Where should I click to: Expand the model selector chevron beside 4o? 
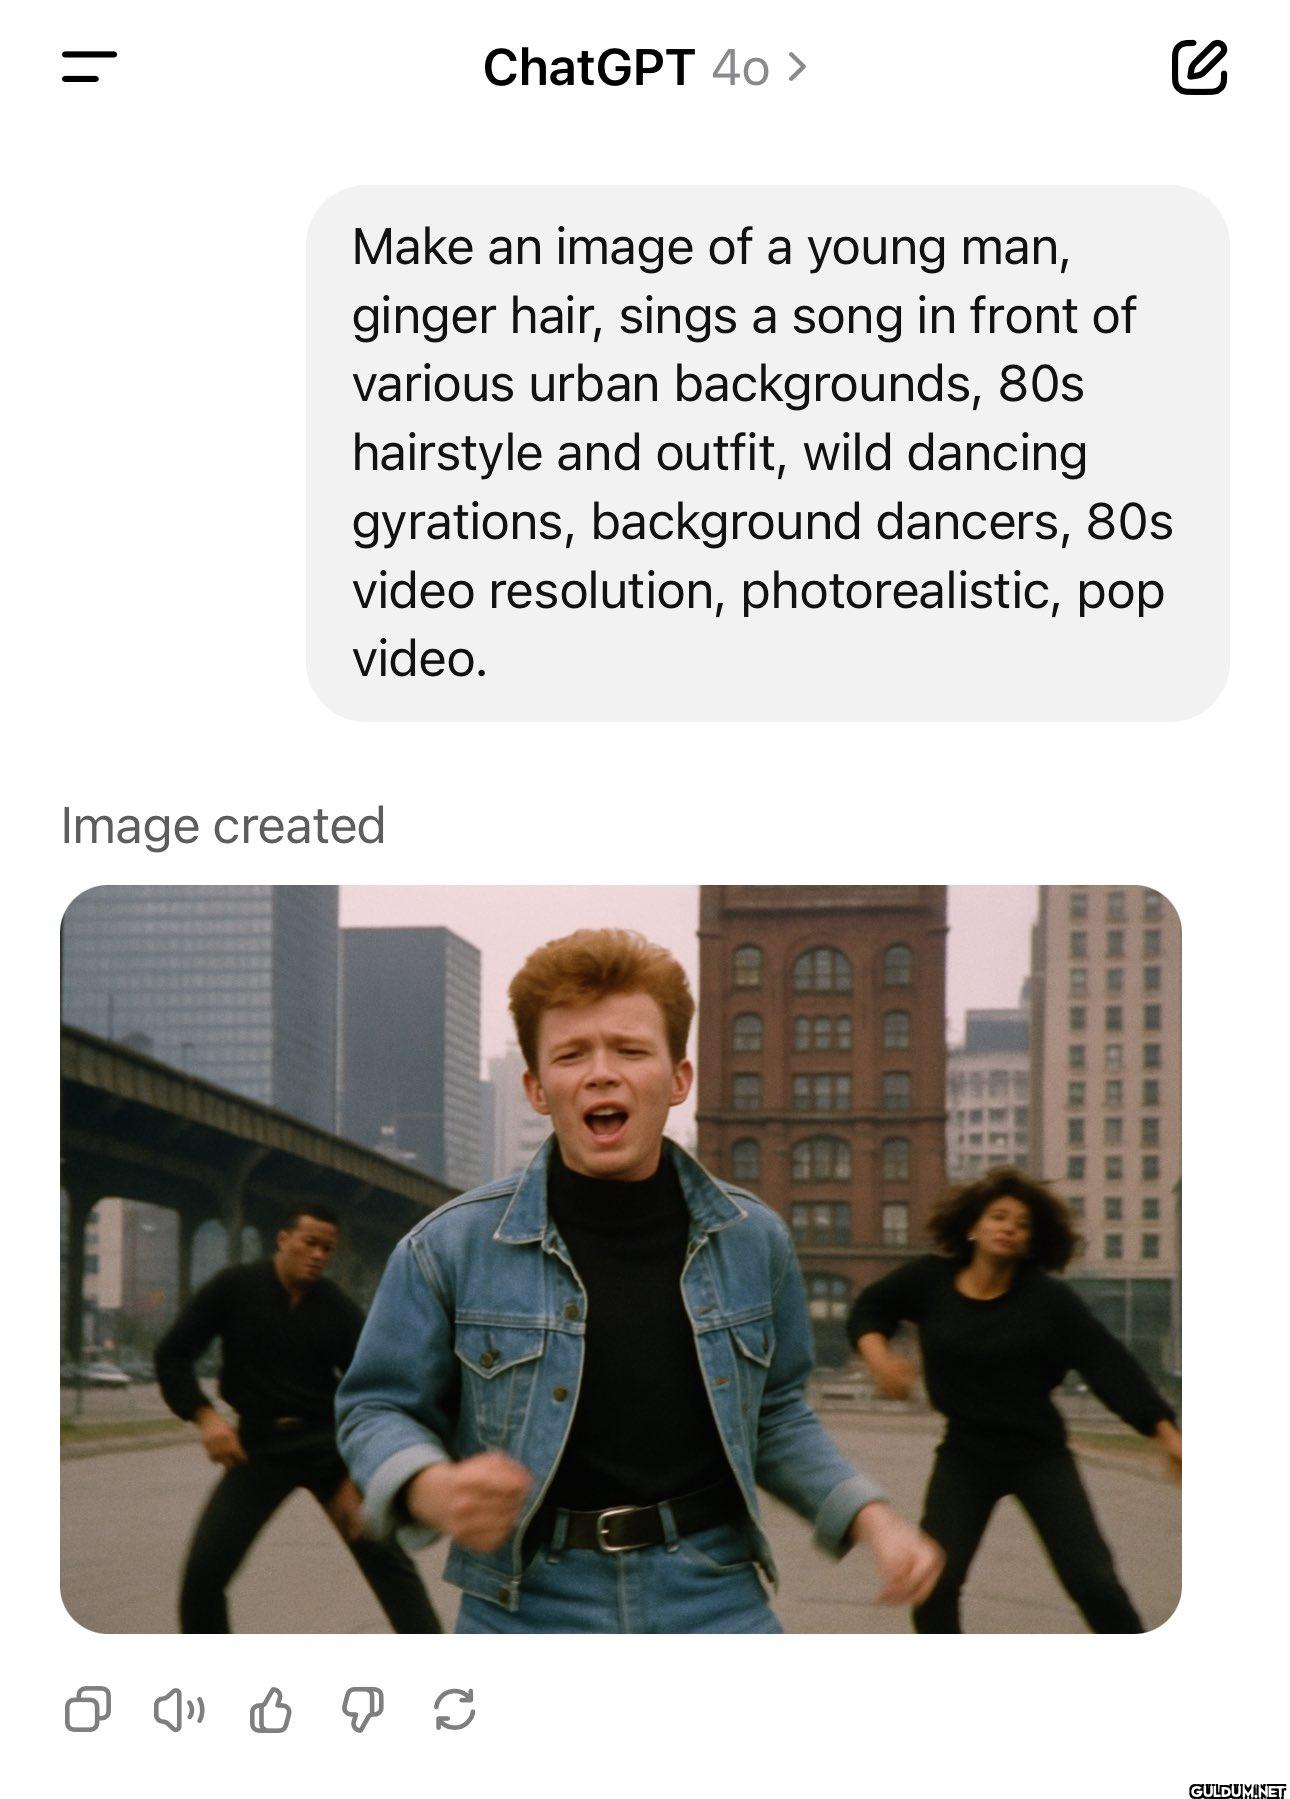click(796, 67)
